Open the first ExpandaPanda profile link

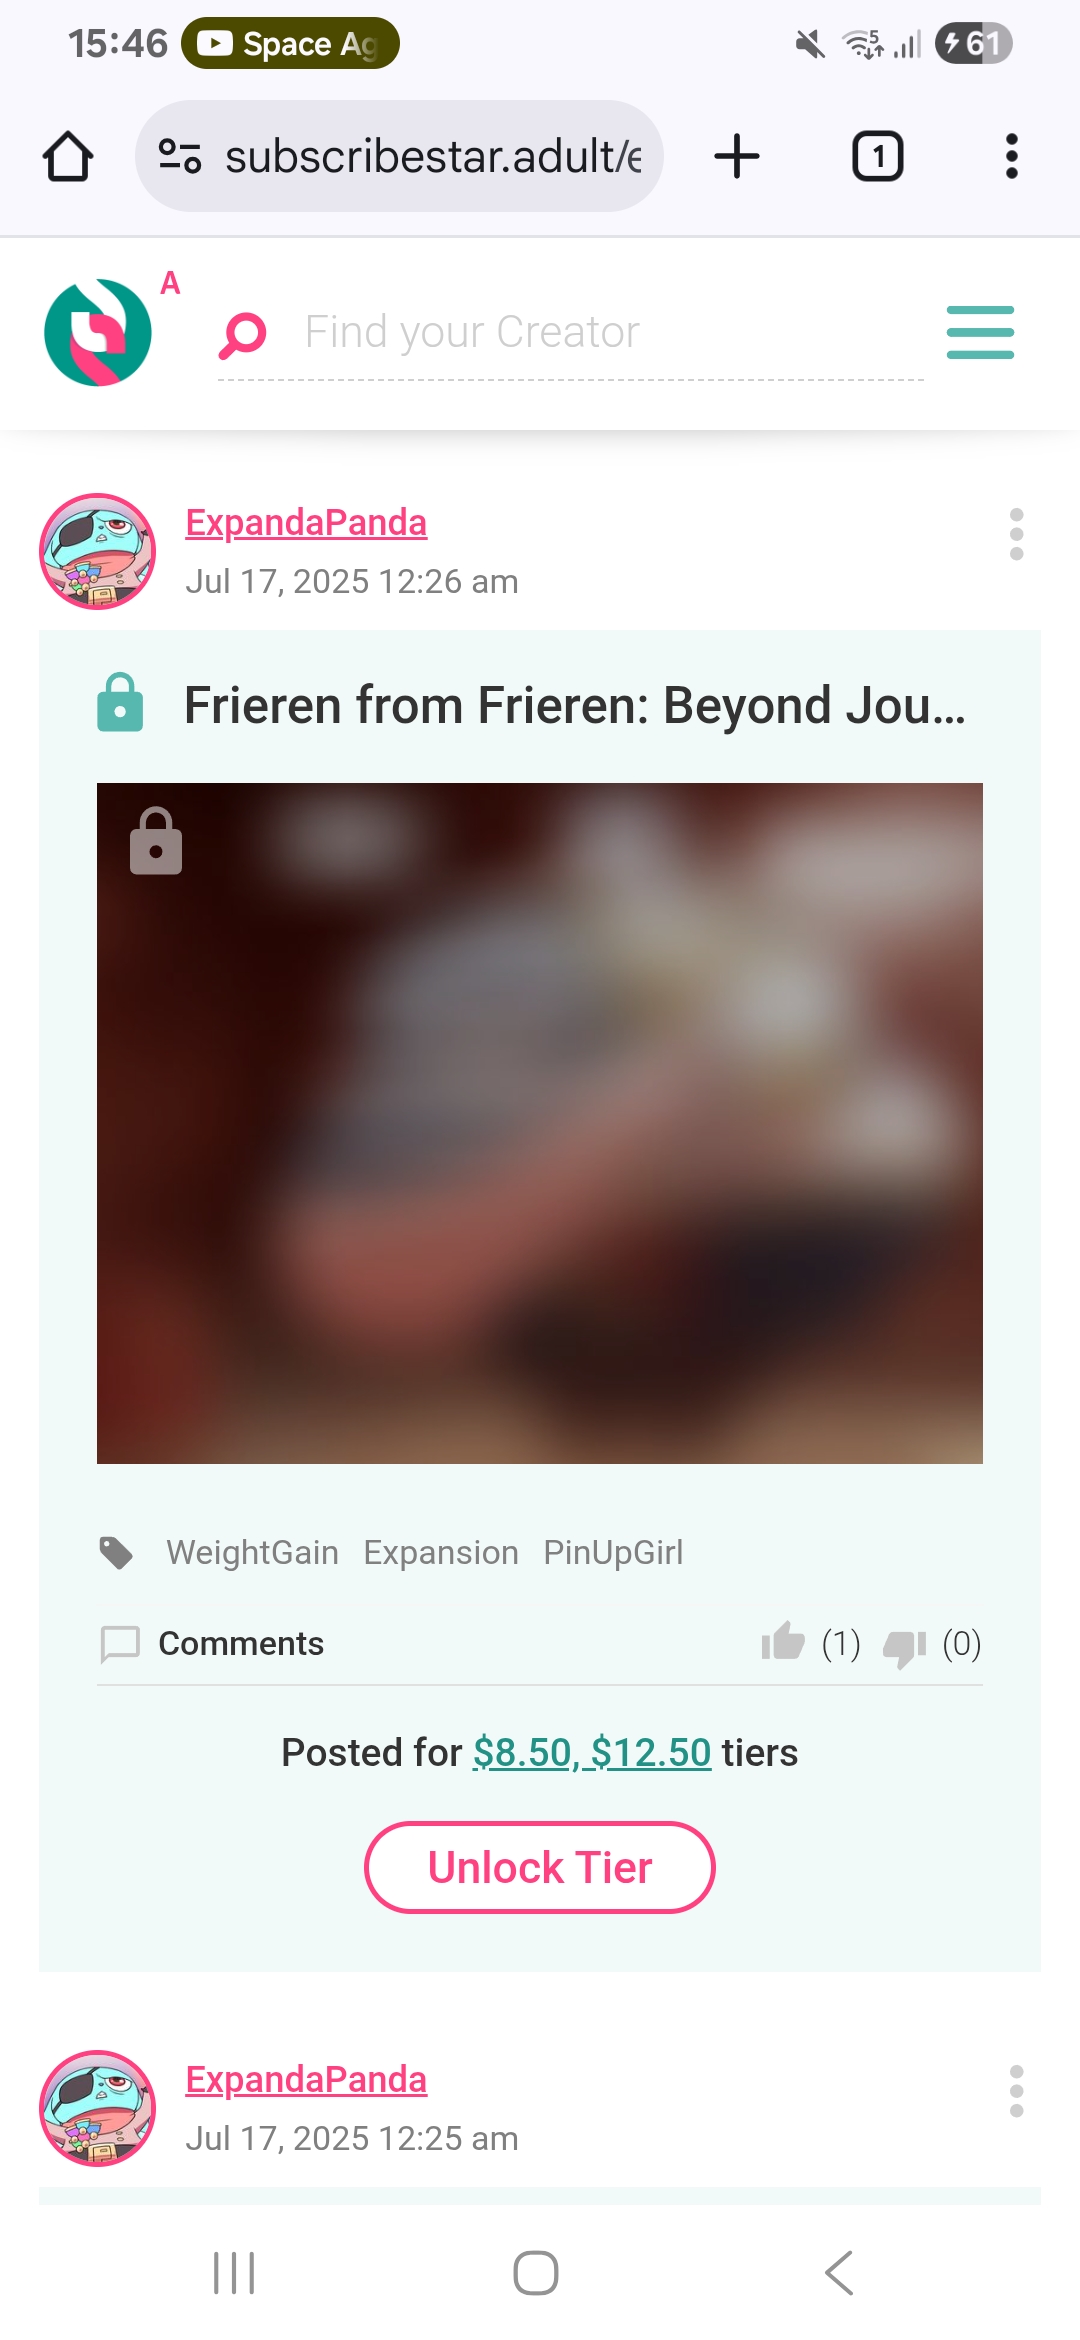click(x=306, y=522)
